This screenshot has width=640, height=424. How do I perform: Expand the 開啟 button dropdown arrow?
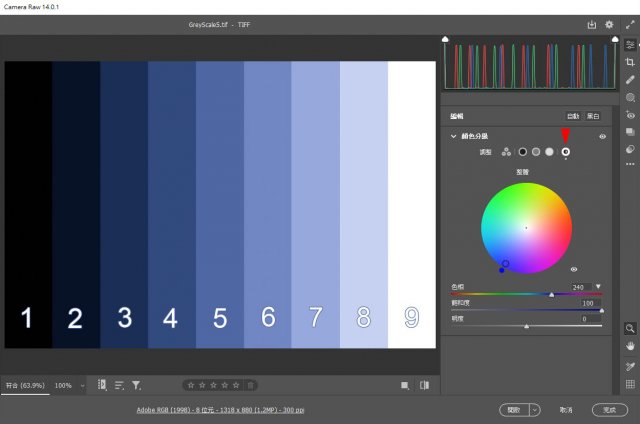pyautogui.click(x=534, y=410)
